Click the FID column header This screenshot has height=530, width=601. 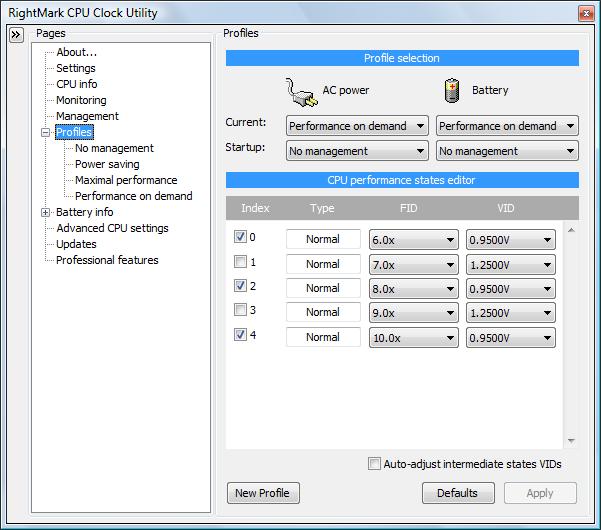pos(408,208)
